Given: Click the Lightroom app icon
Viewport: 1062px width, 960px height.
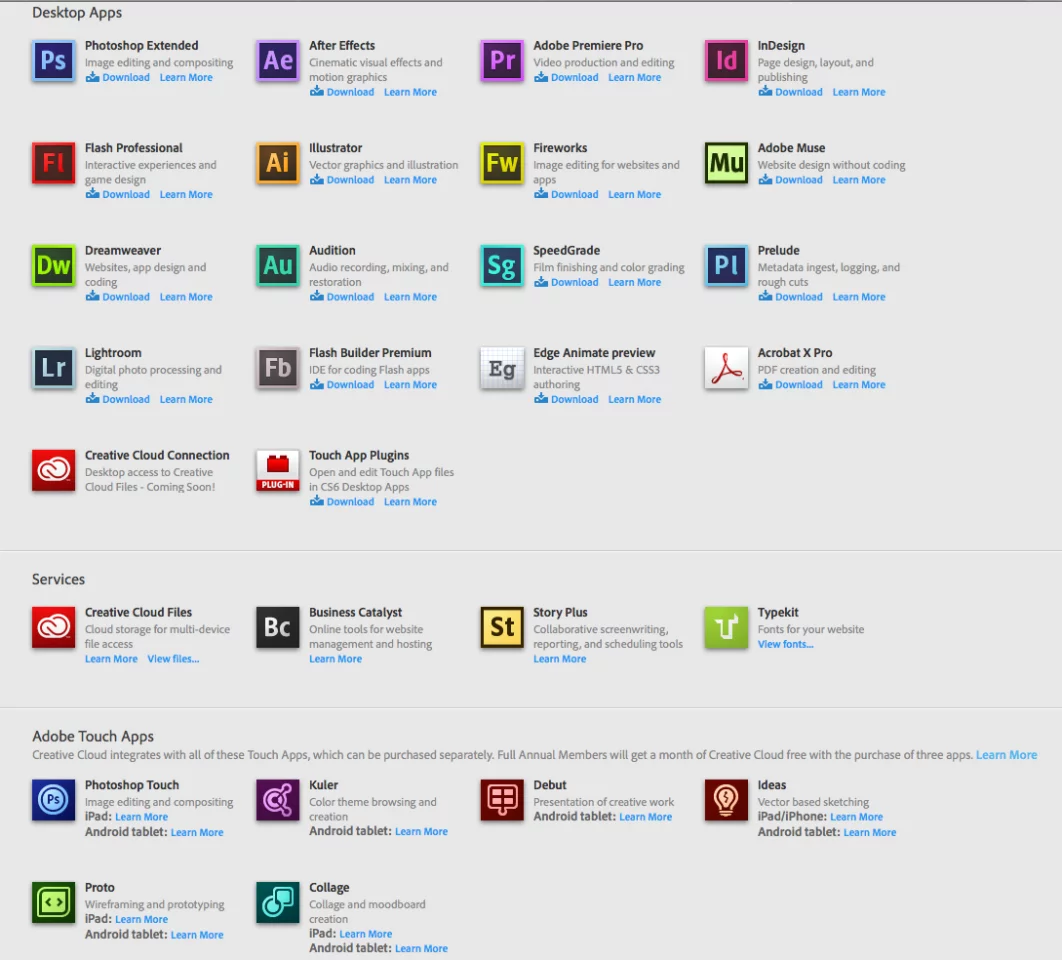Looking at the screenshot, I should (x=52, y=368).
